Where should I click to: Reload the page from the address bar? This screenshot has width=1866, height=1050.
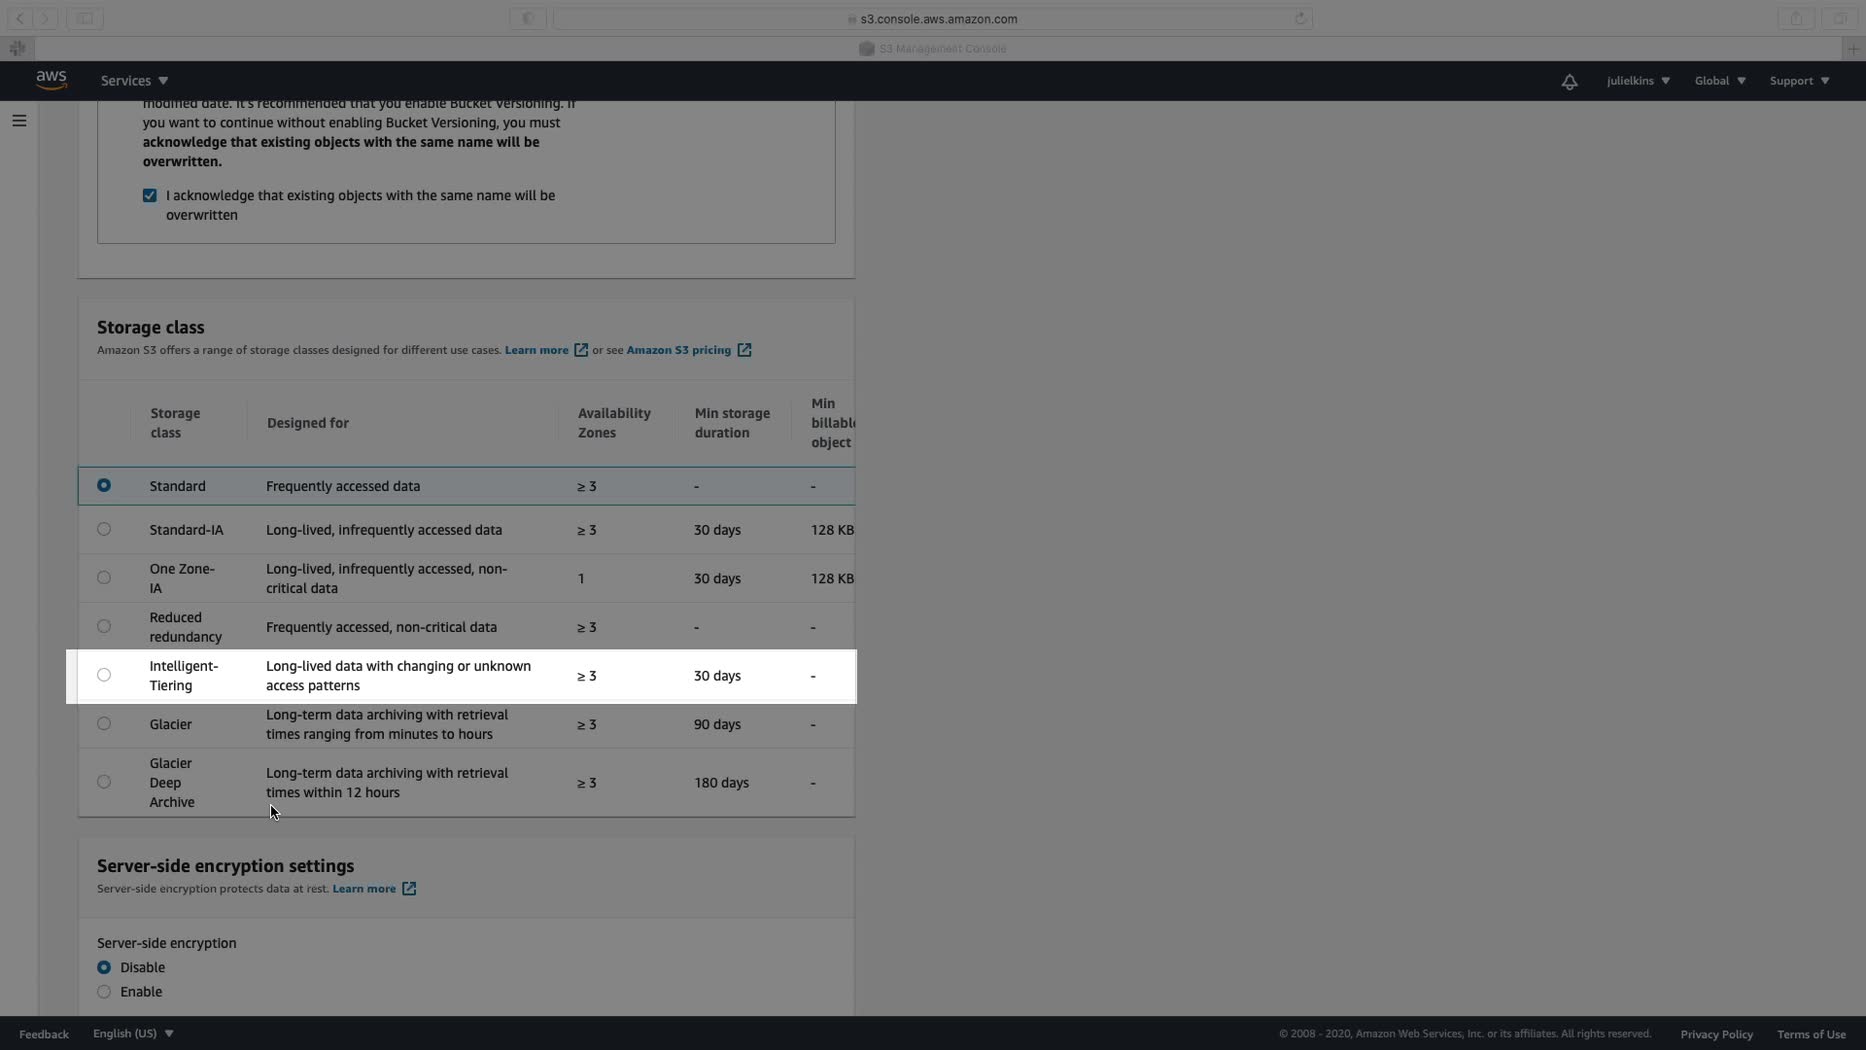tap(1300, 18)
